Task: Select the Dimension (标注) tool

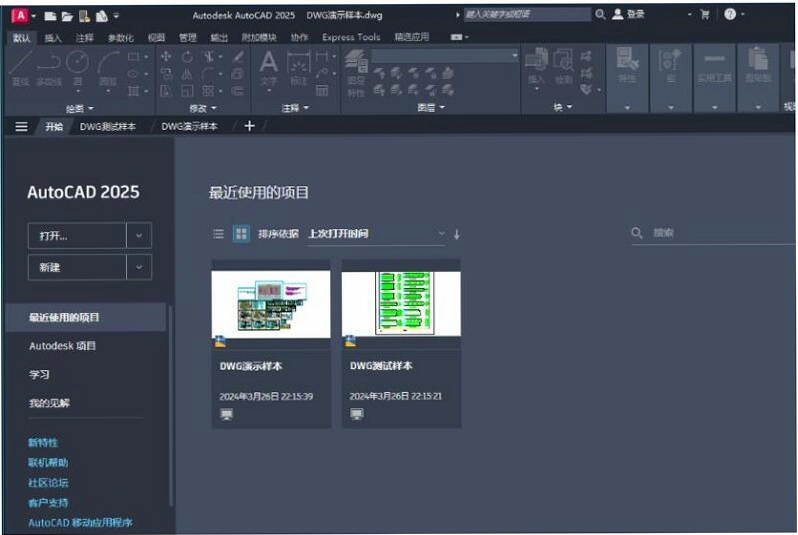Action: [x=299, y=68]
